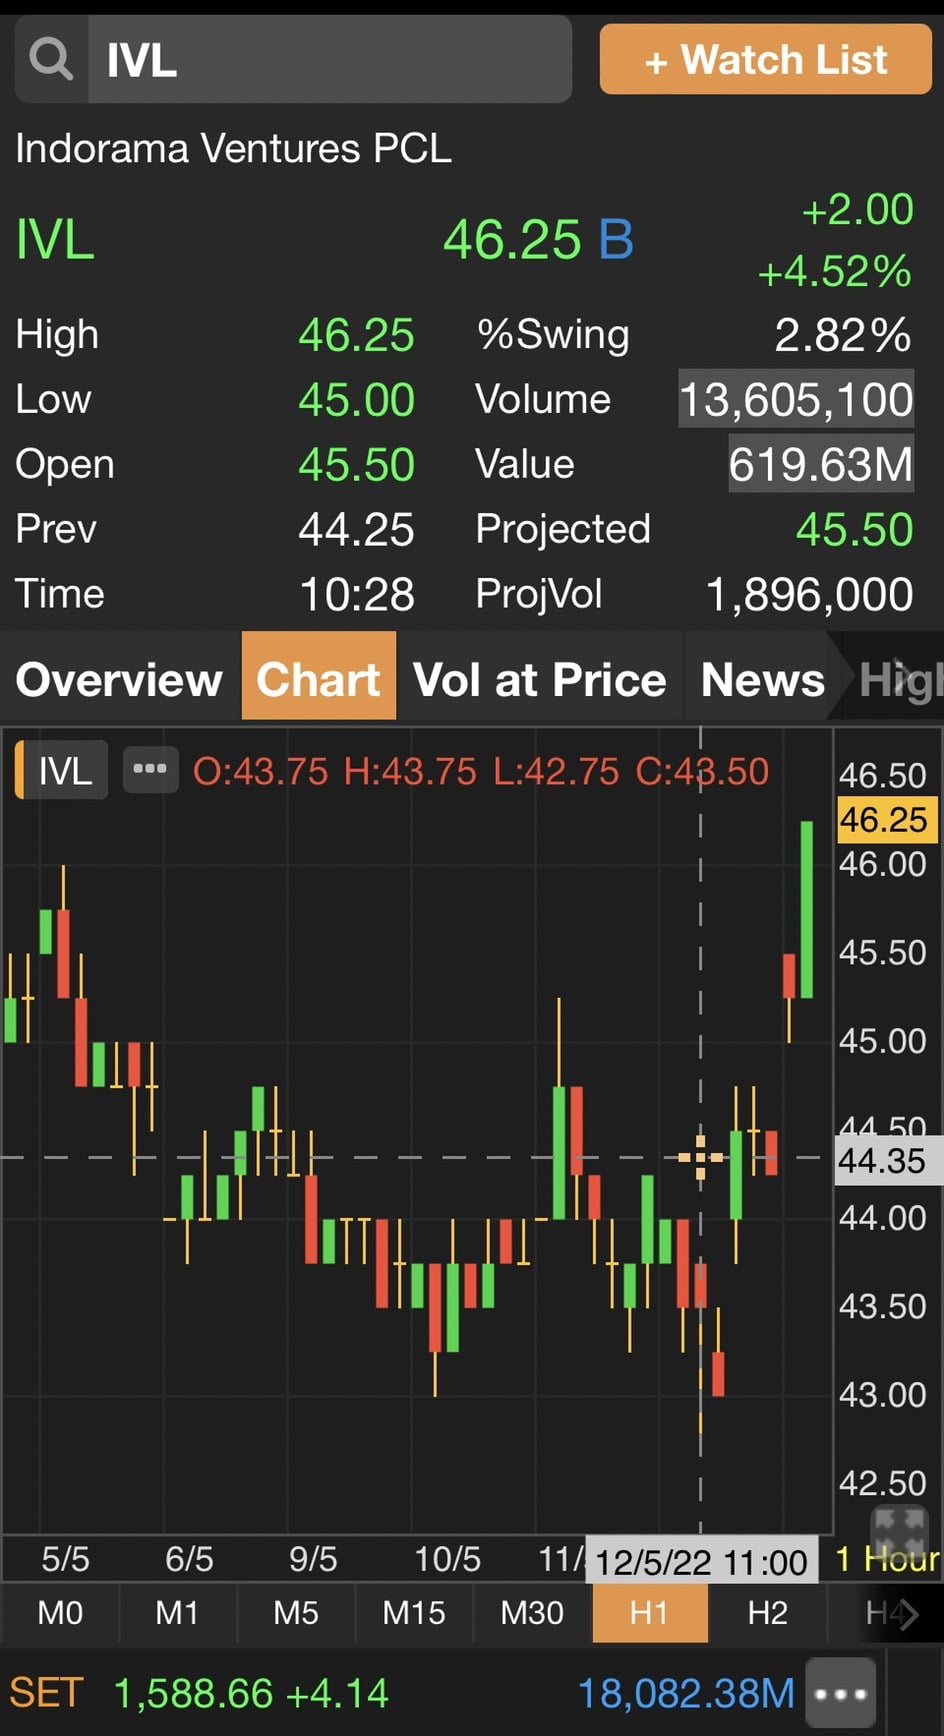Tap the 1 Hour interval label
The width and height of the screenshot is (944, 1736).
click(888, 1559)
